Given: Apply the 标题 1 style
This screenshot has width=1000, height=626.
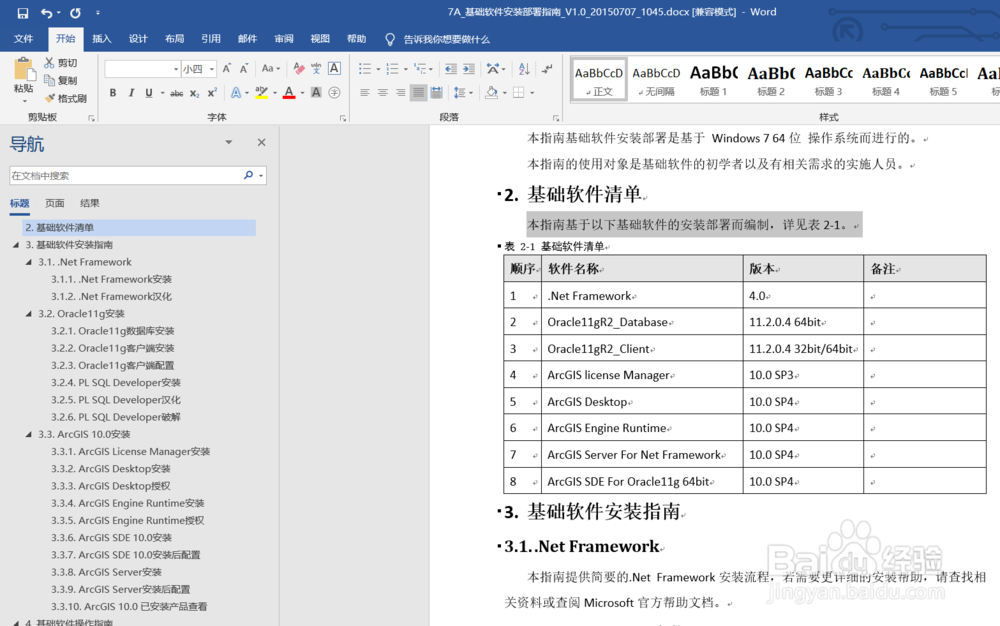Looking at the screenshot, I should point(714,80).
